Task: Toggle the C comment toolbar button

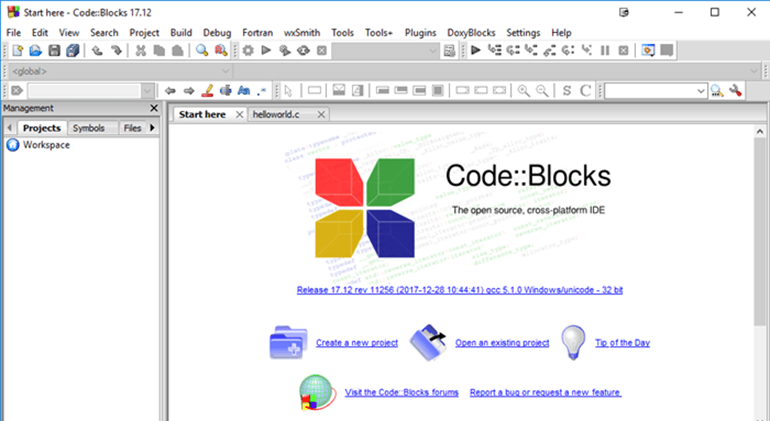Action: click(586, 91)
